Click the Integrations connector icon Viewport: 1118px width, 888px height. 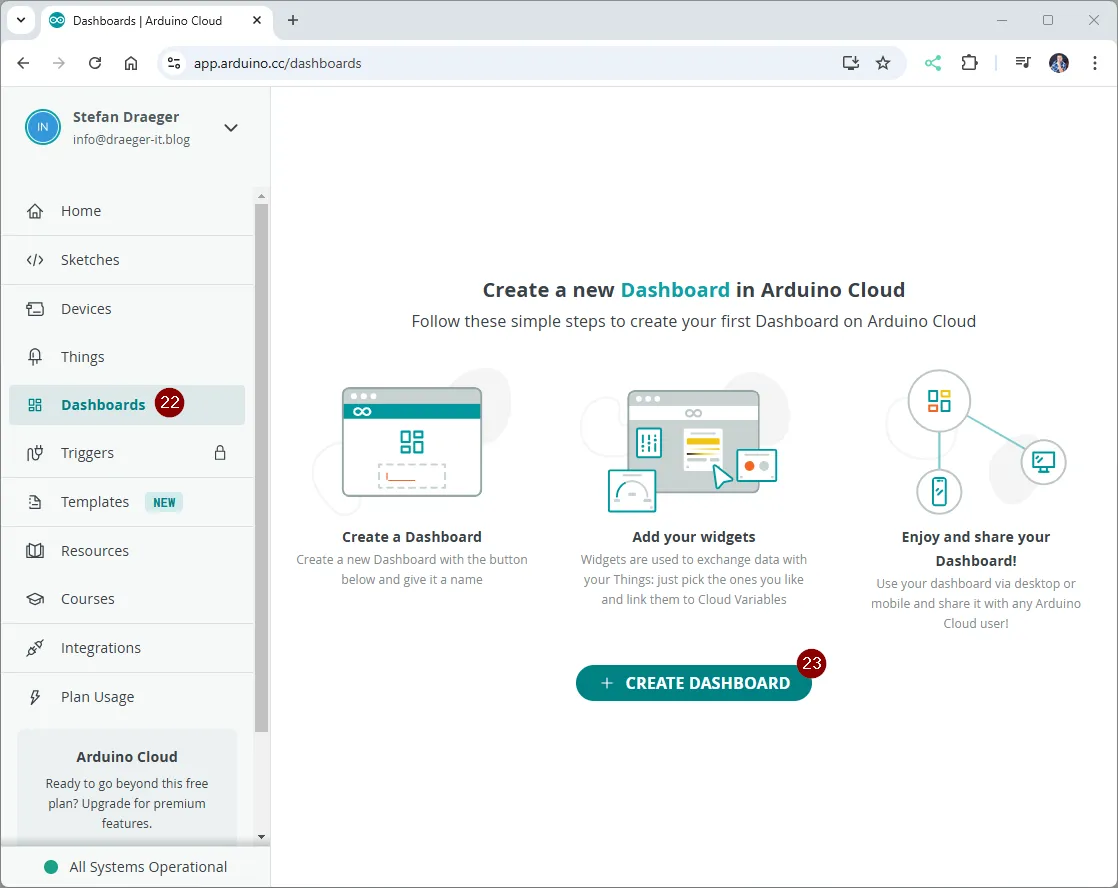pyautogui.click(x=35, y=648)
